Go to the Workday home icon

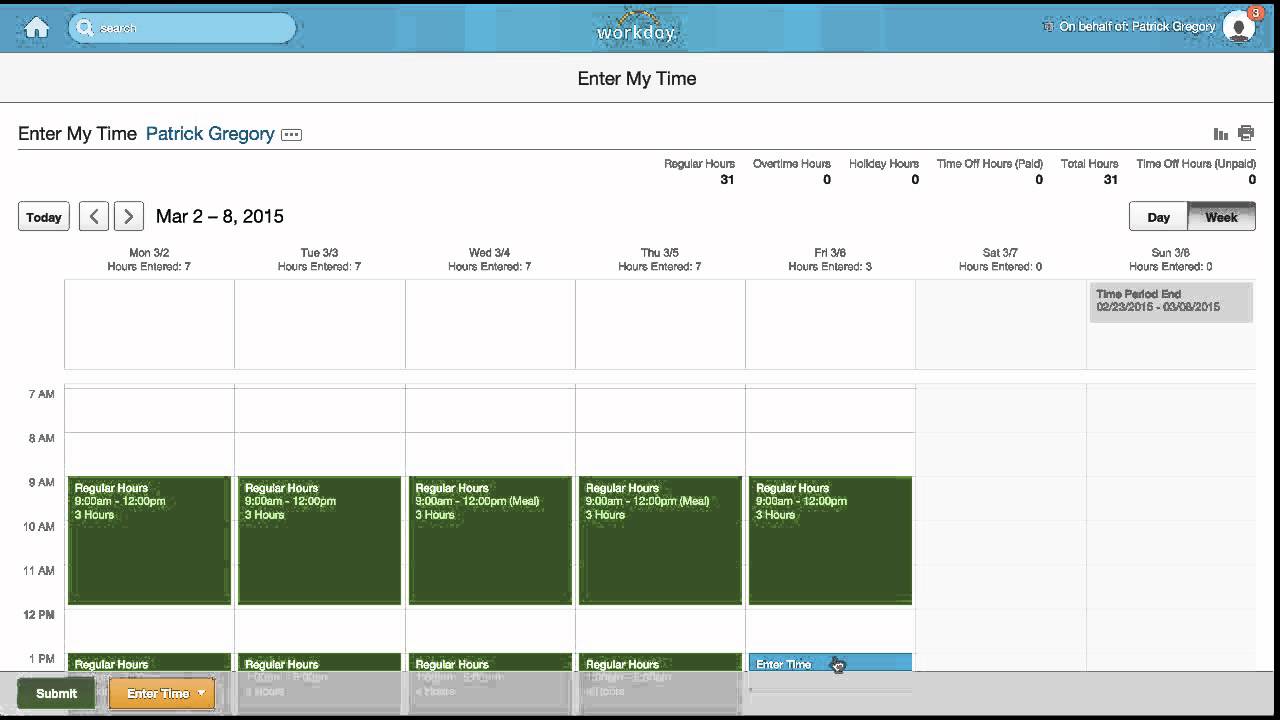[36, 28]
